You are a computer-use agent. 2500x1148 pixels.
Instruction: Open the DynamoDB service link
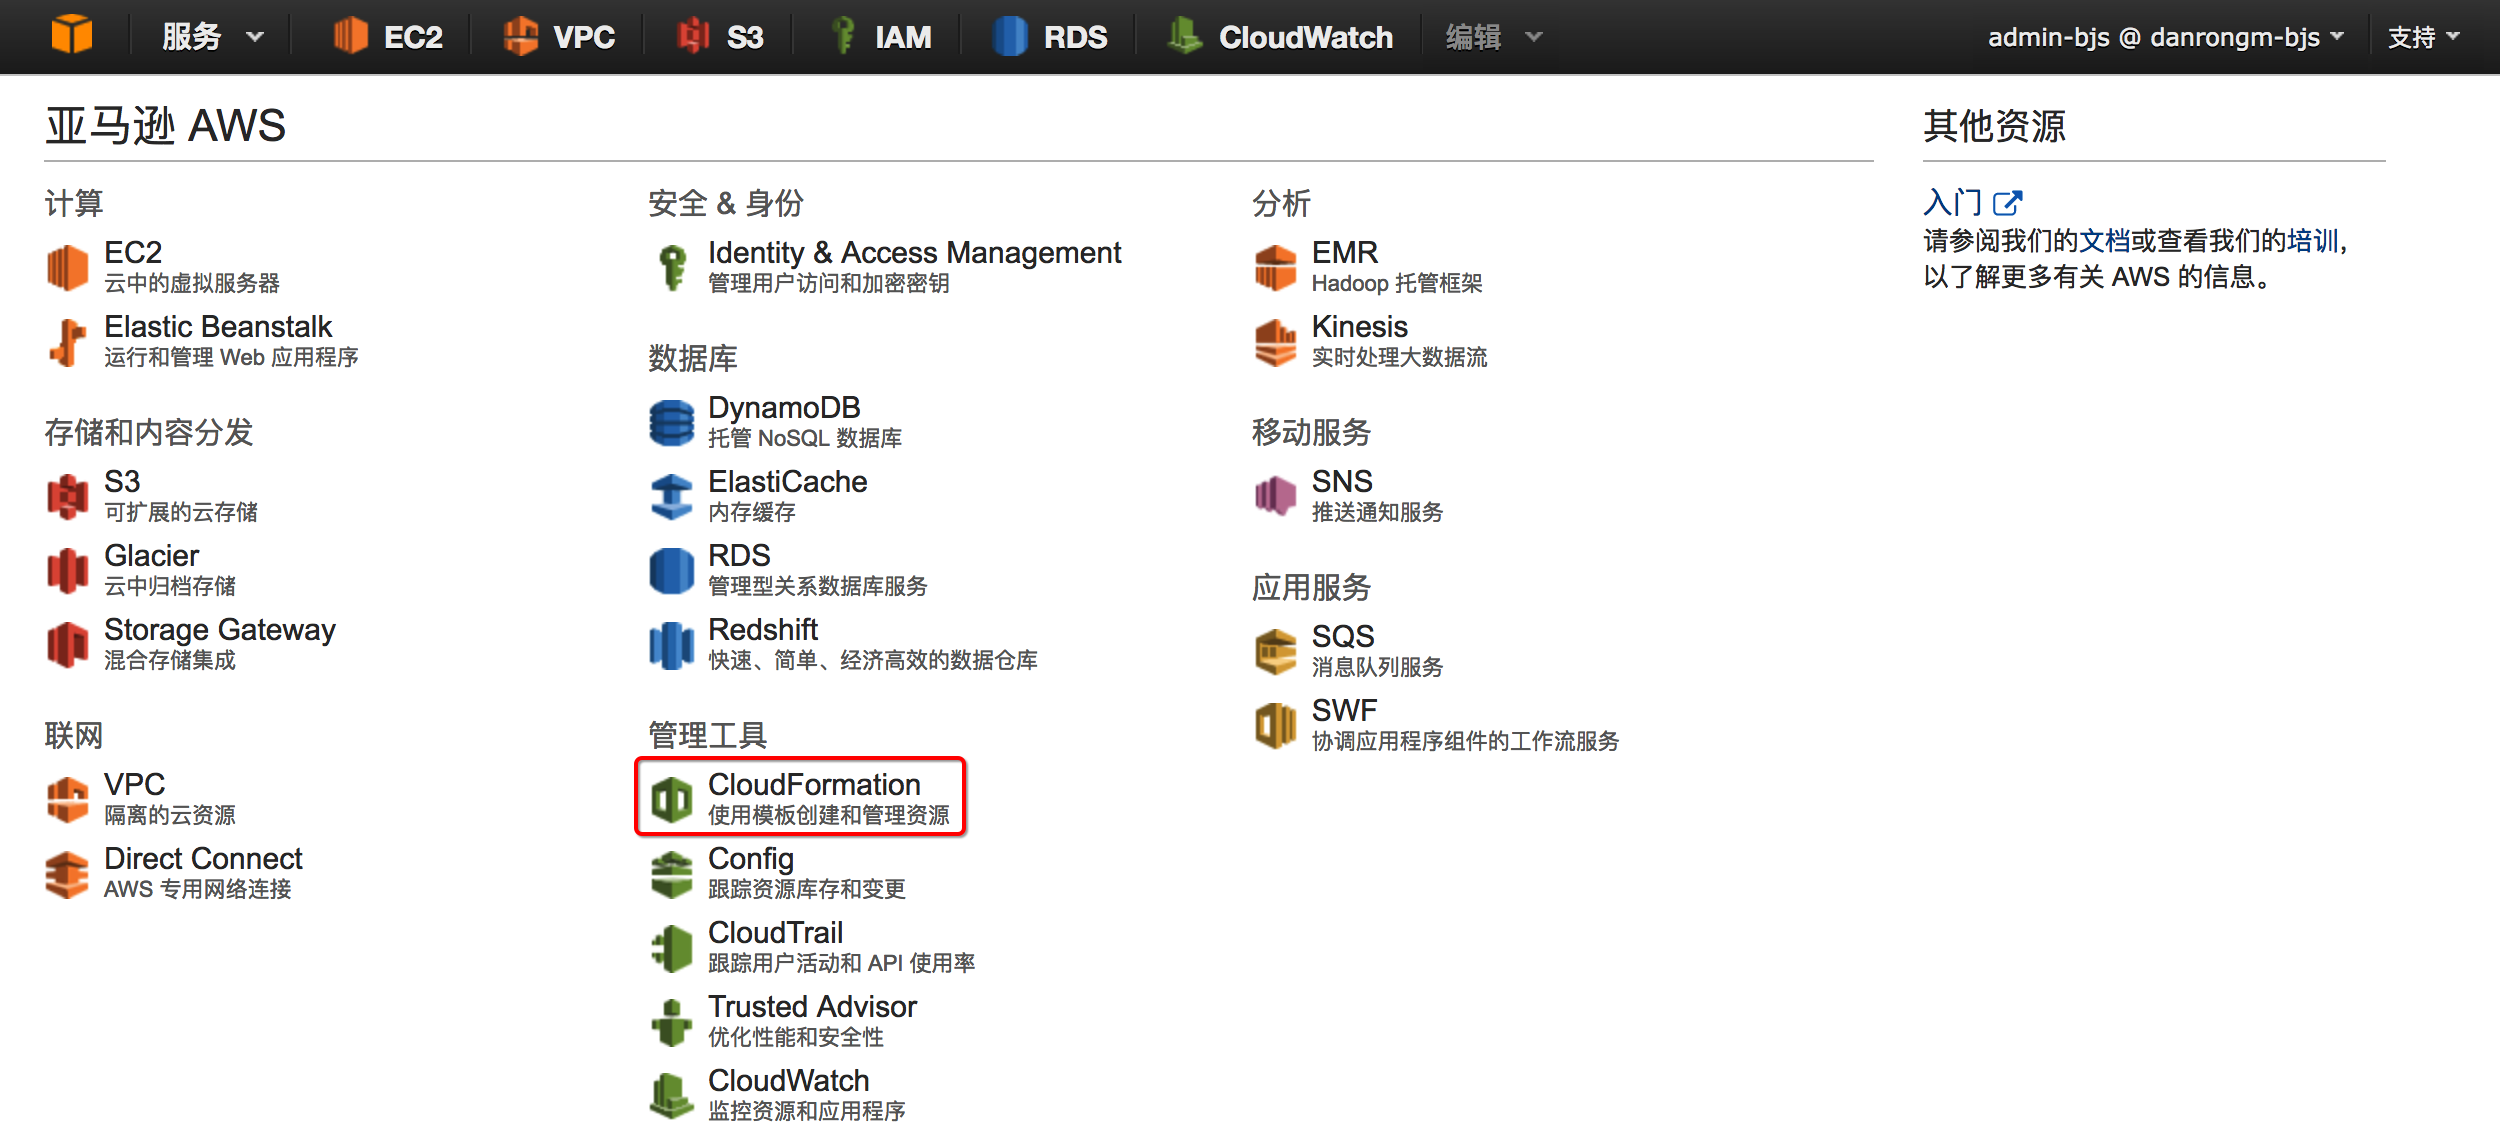784,408
